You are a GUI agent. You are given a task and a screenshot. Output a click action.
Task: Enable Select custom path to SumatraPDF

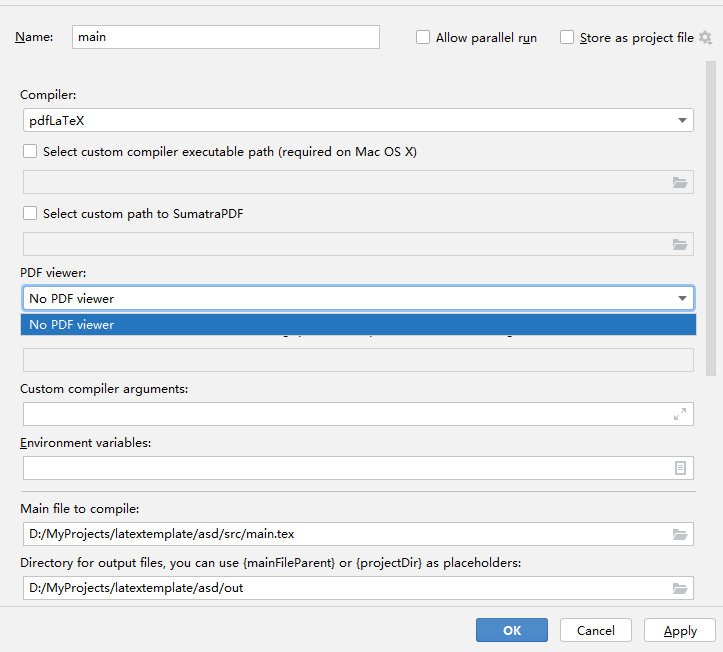(30, 213)
